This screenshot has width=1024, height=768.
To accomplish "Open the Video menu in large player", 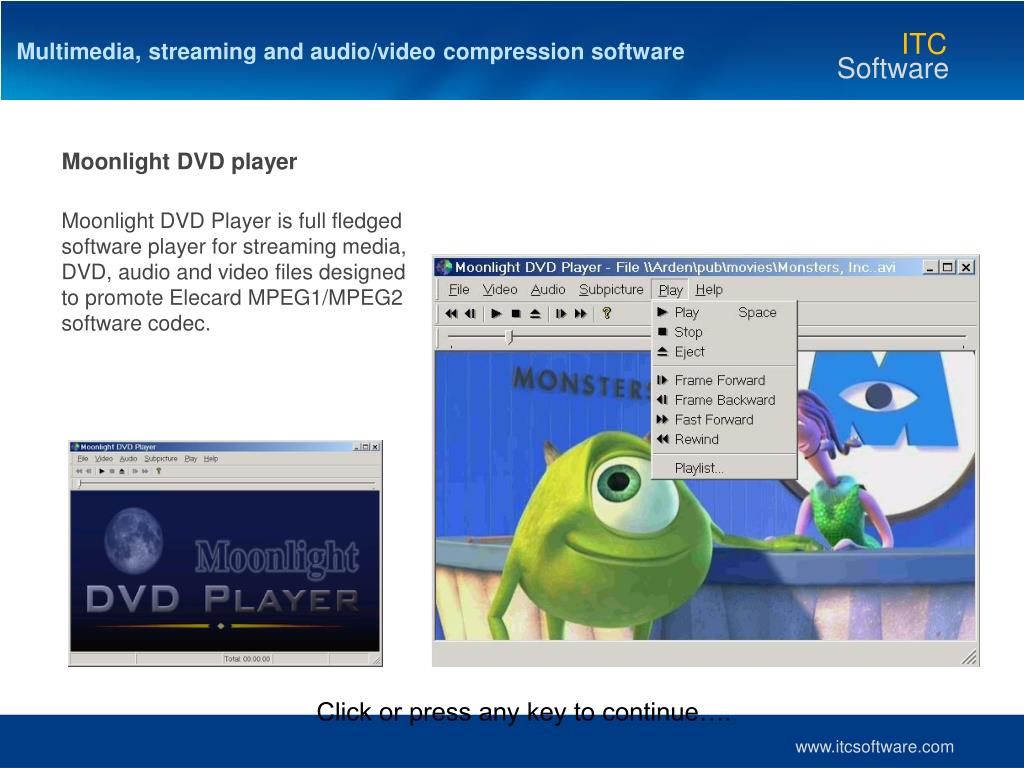I will click(500, 289).
